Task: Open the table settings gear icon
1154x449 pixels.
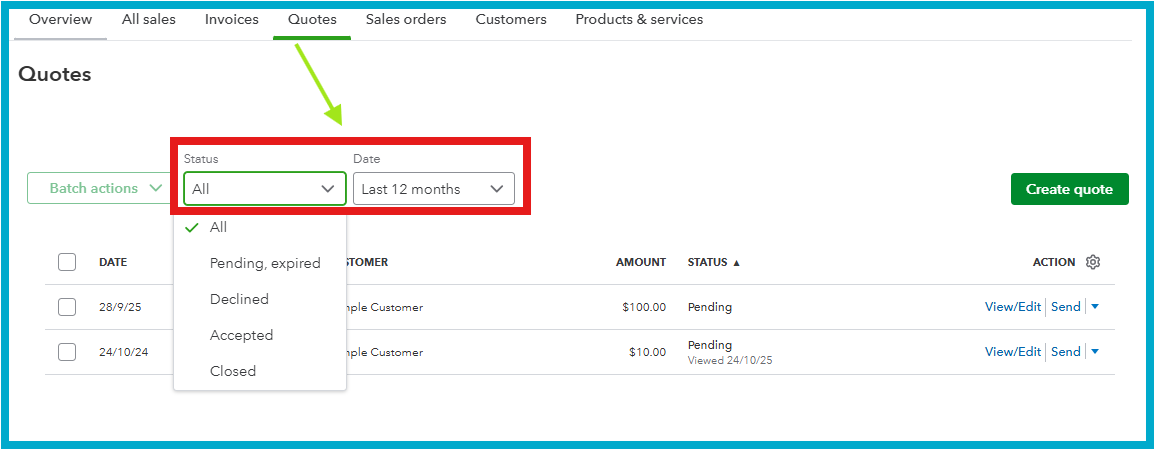Action: [x=1093, y=262]
